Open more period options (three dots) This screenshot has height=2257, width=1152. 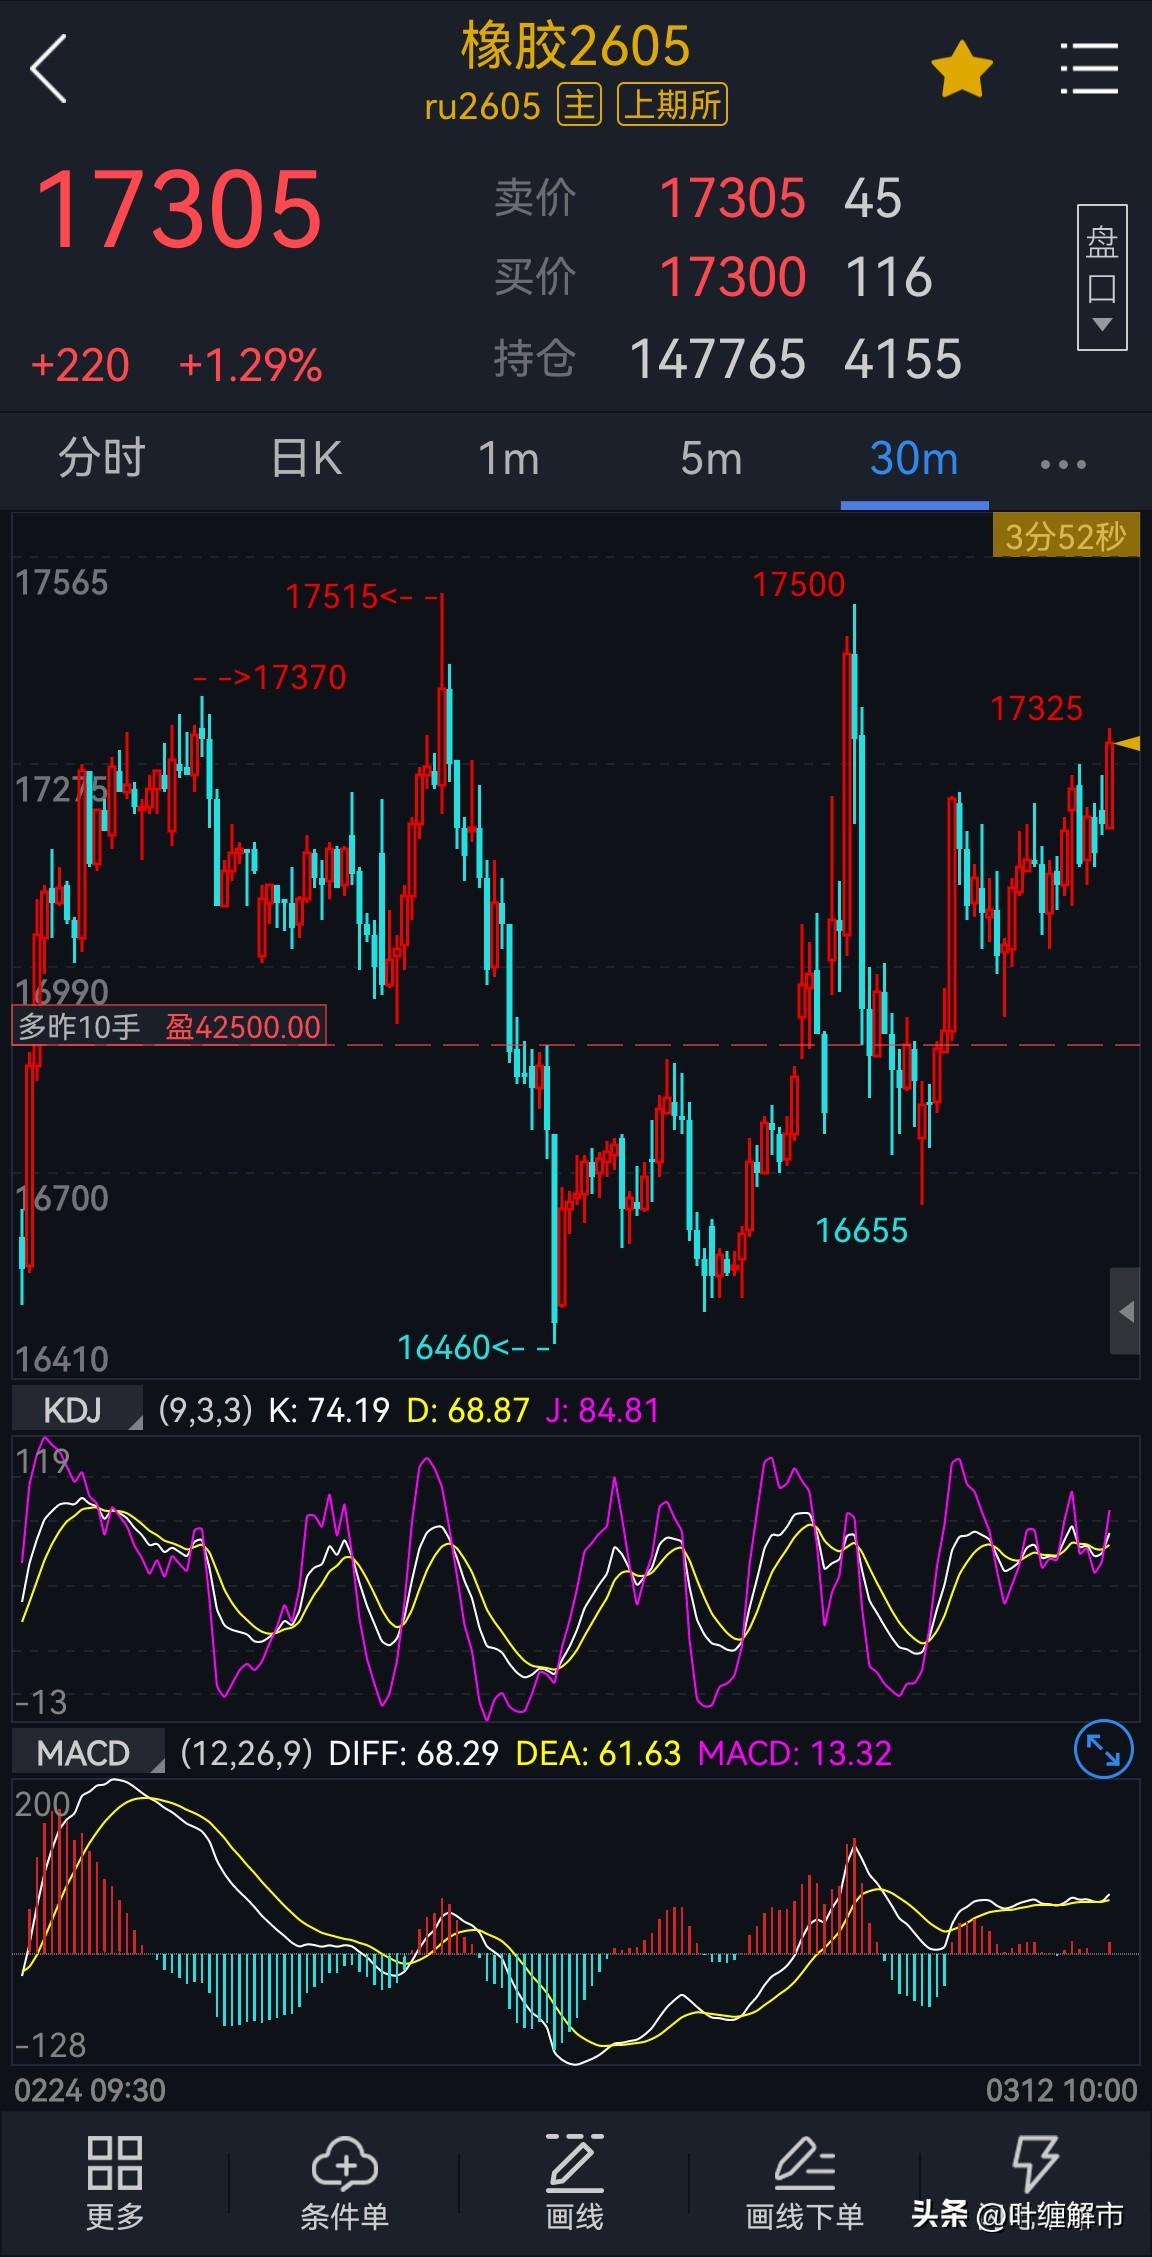click(1063, 464)
